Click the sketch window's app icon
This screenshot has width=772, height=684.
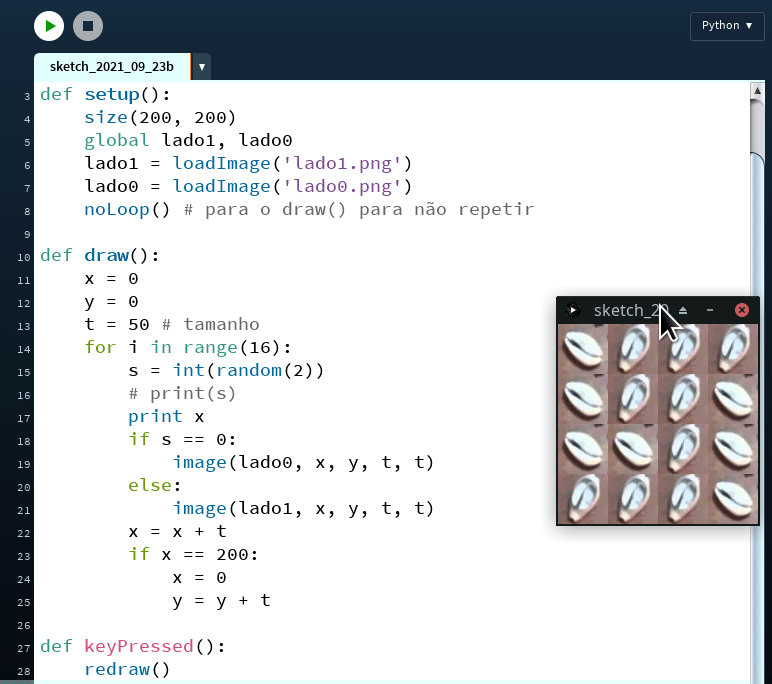click(572, 310)
